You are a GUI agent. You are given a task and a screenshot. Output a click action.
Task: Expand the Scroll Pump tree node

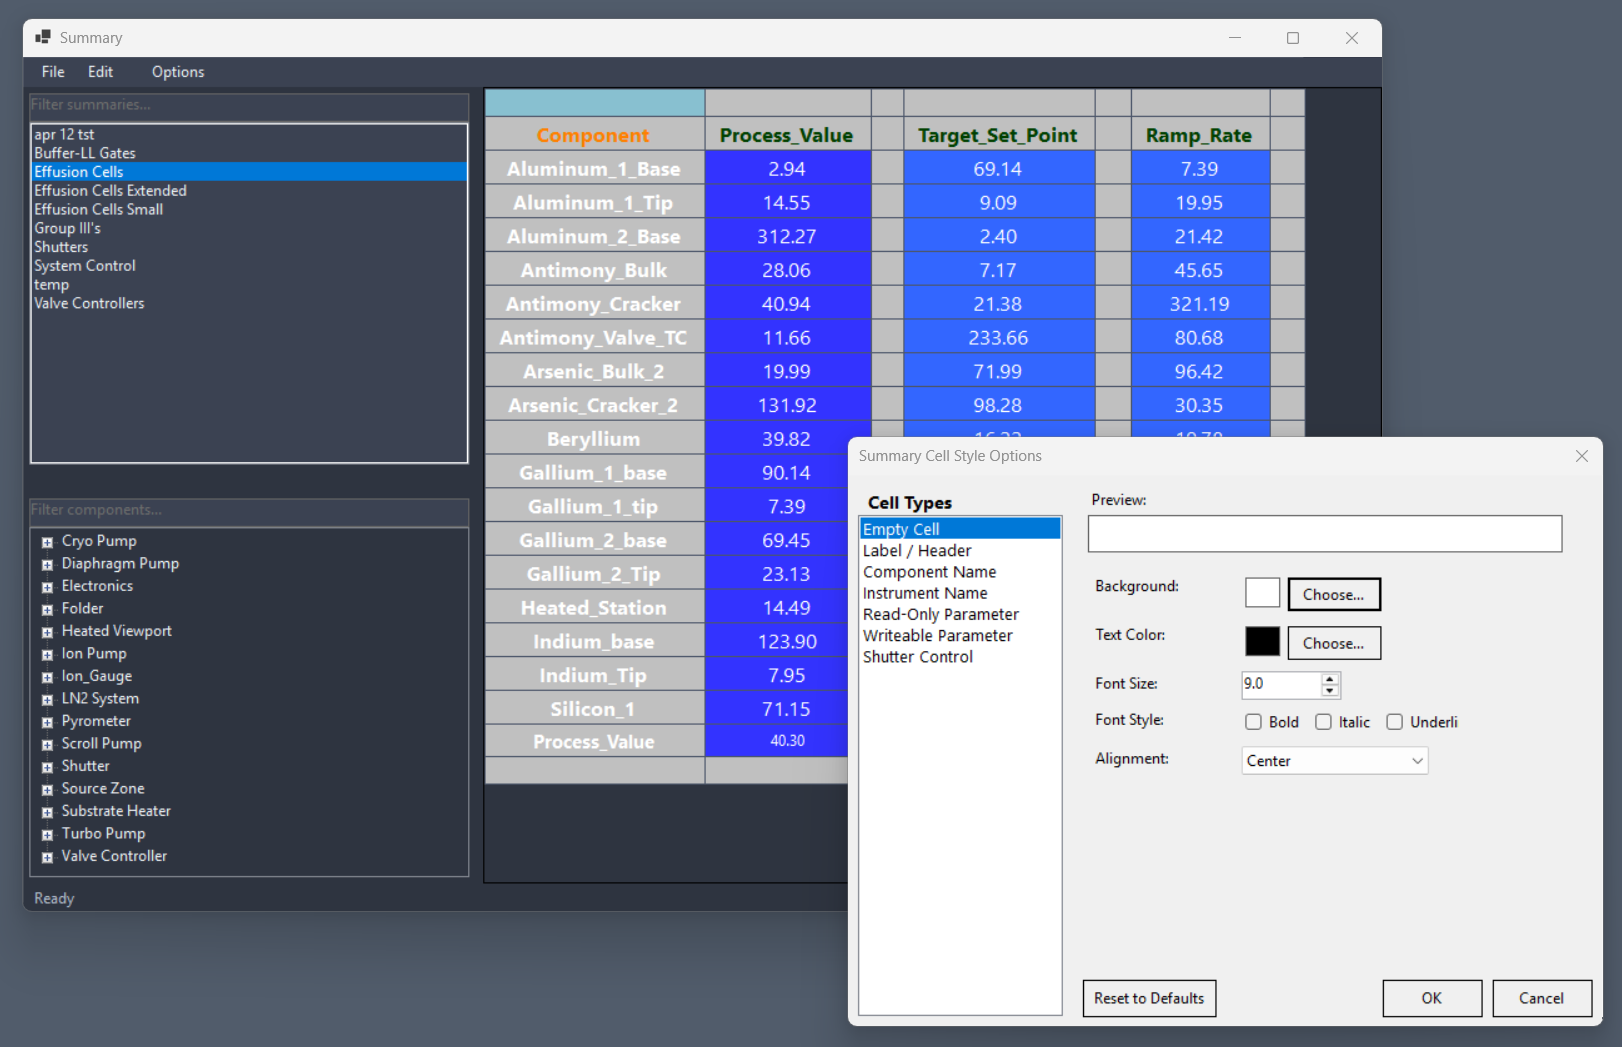click(47, 745)
